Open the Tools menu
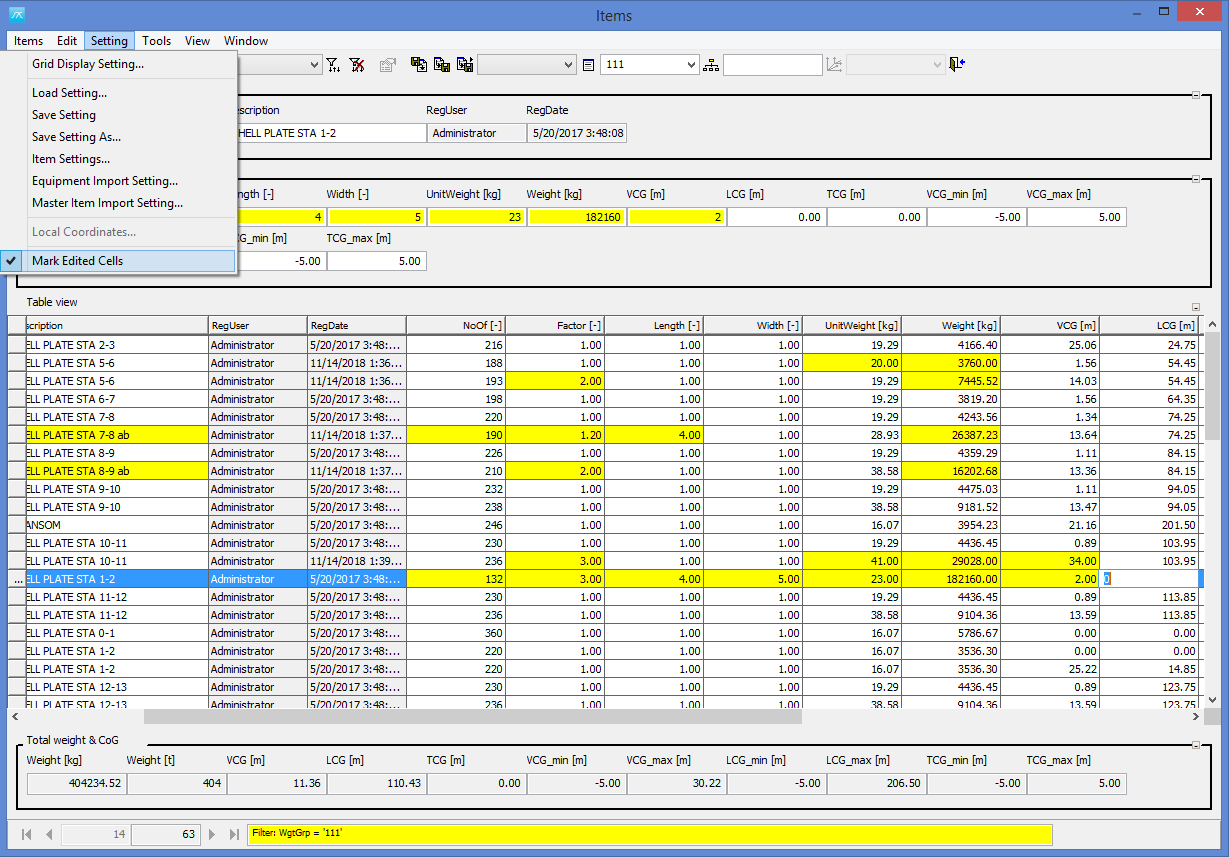This screenshot has height=857, width=1229. click(156, 41)
